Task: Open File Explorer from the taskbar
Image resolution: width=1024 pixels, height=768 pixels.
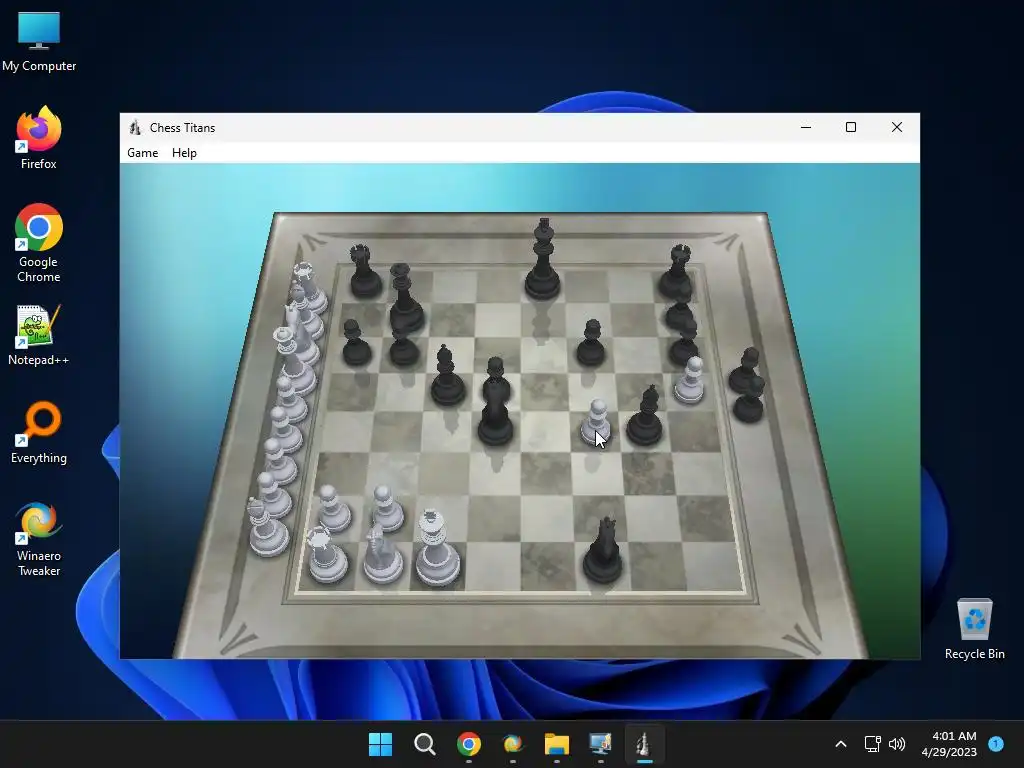Action: click(556, 744)
